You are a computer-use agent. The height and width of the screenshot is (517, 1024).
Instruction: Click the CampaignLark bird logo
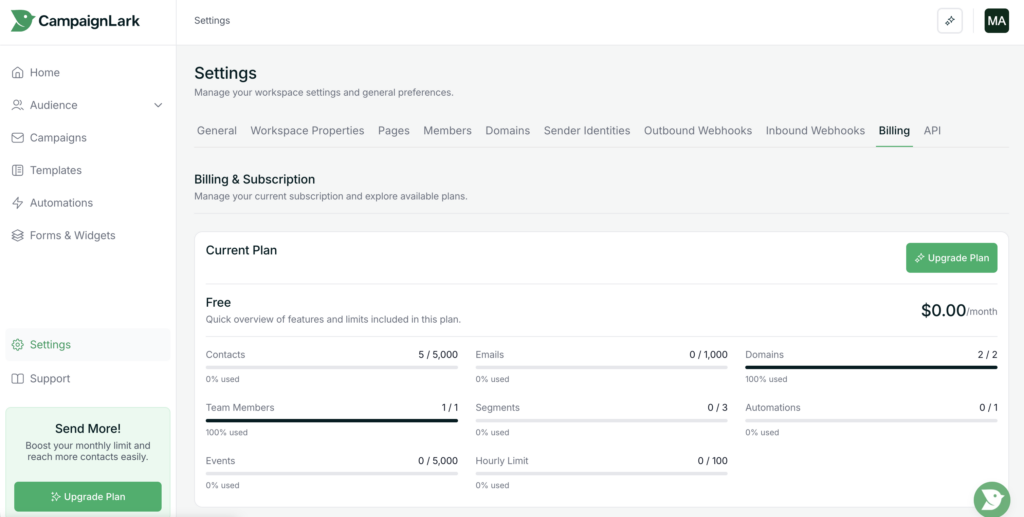point(22,21)
